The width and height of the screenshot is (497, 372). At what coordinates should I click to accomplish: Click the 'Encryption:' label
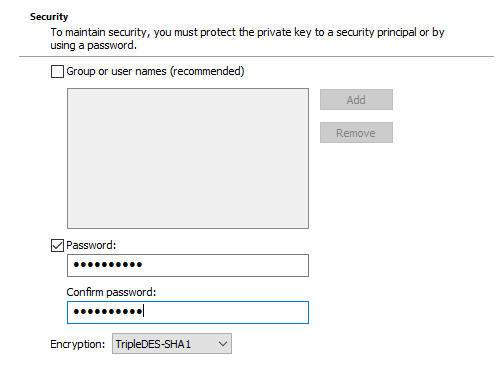click(x=78, y=344)
